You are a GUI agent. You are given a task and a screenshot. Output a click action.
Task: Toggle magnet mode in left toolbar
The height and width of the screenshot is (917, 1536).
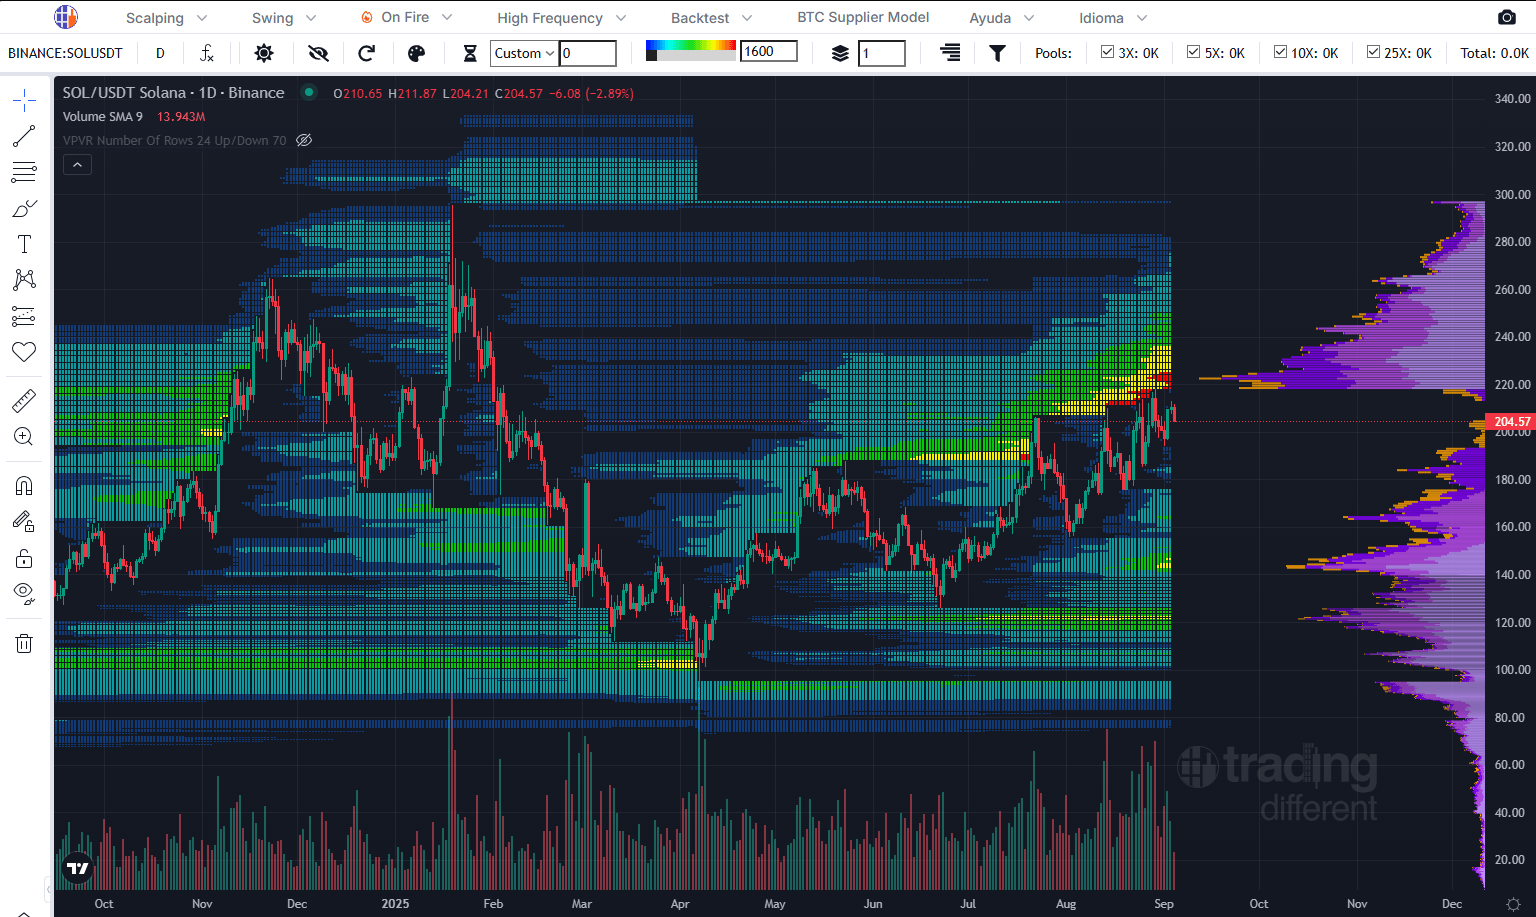(24, 486)
